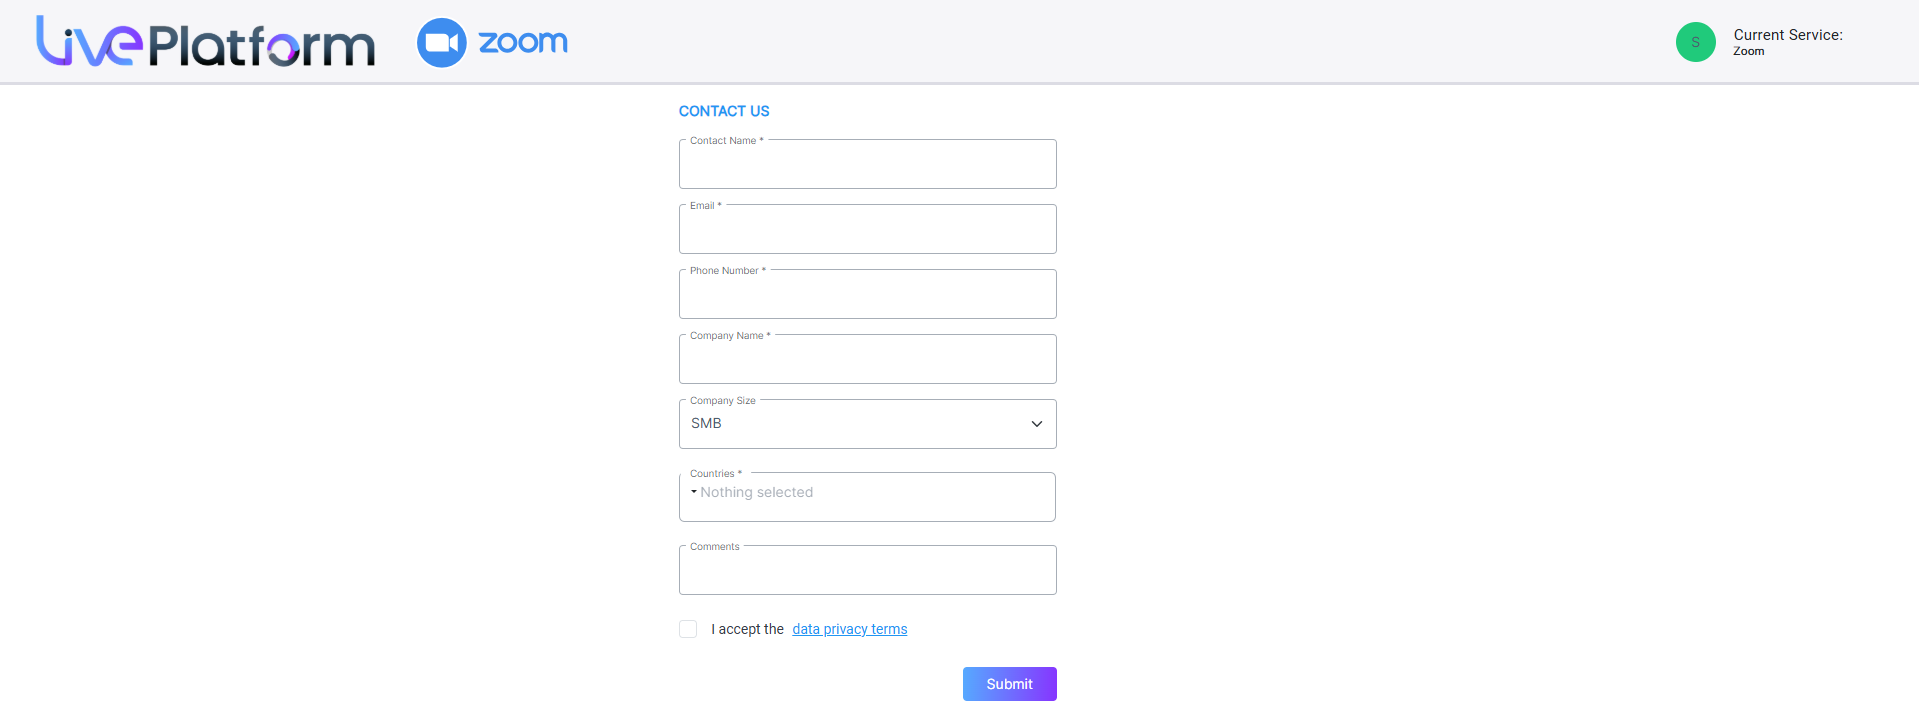1919x727 pixels.
Task: Click the LivePlatform logo
Action: coord(205,42)
